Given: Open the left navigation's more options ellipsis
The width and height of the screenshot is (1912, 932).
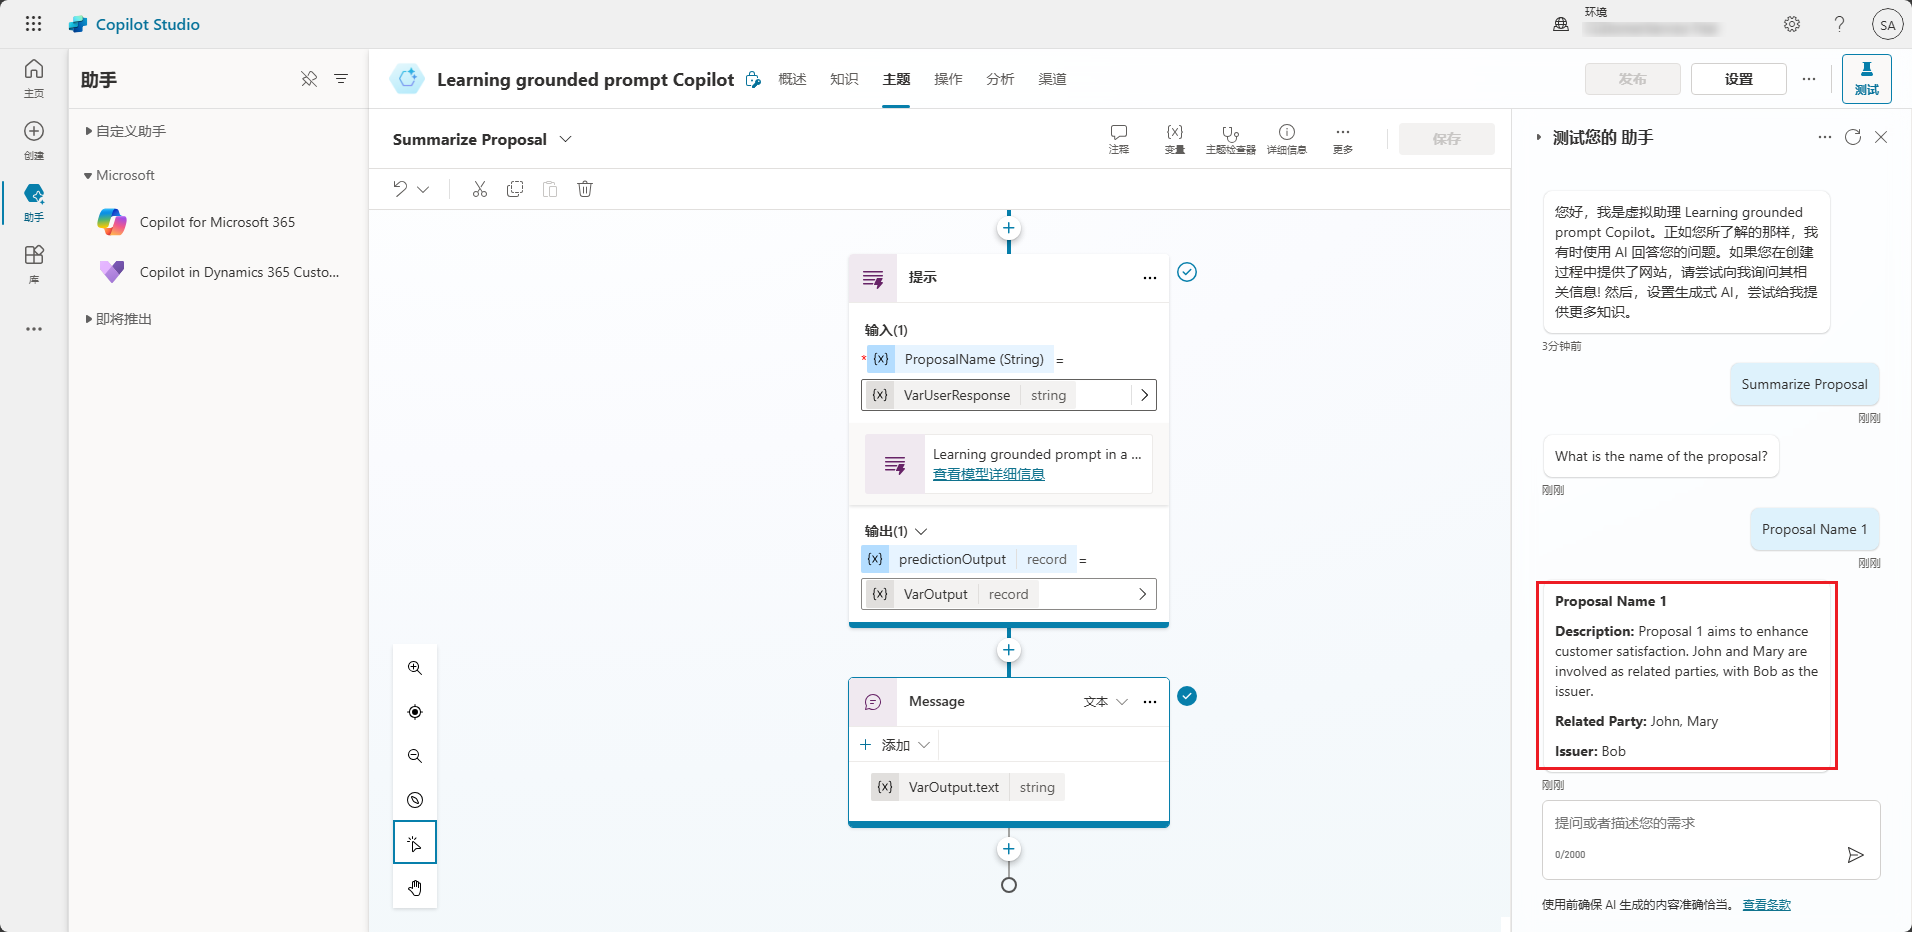Looking at the screenshot, I should pos(34,329).
